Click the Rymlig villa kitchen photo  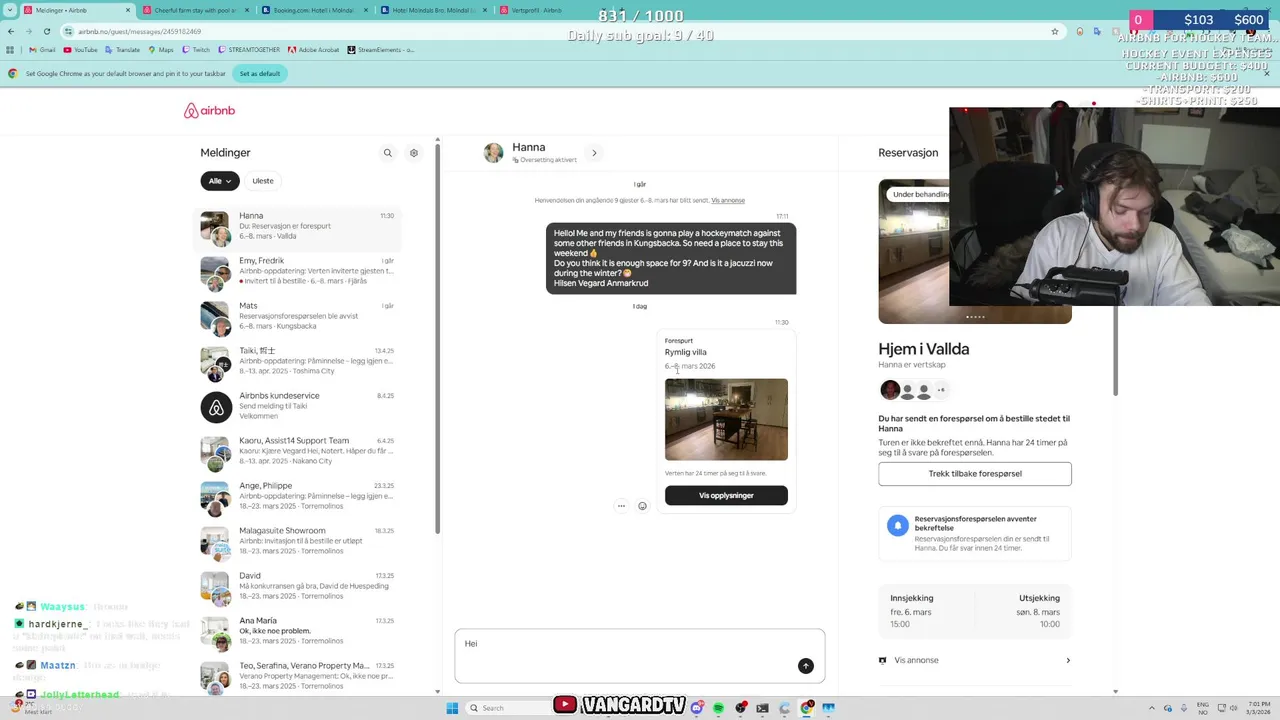tap(726, 419)
